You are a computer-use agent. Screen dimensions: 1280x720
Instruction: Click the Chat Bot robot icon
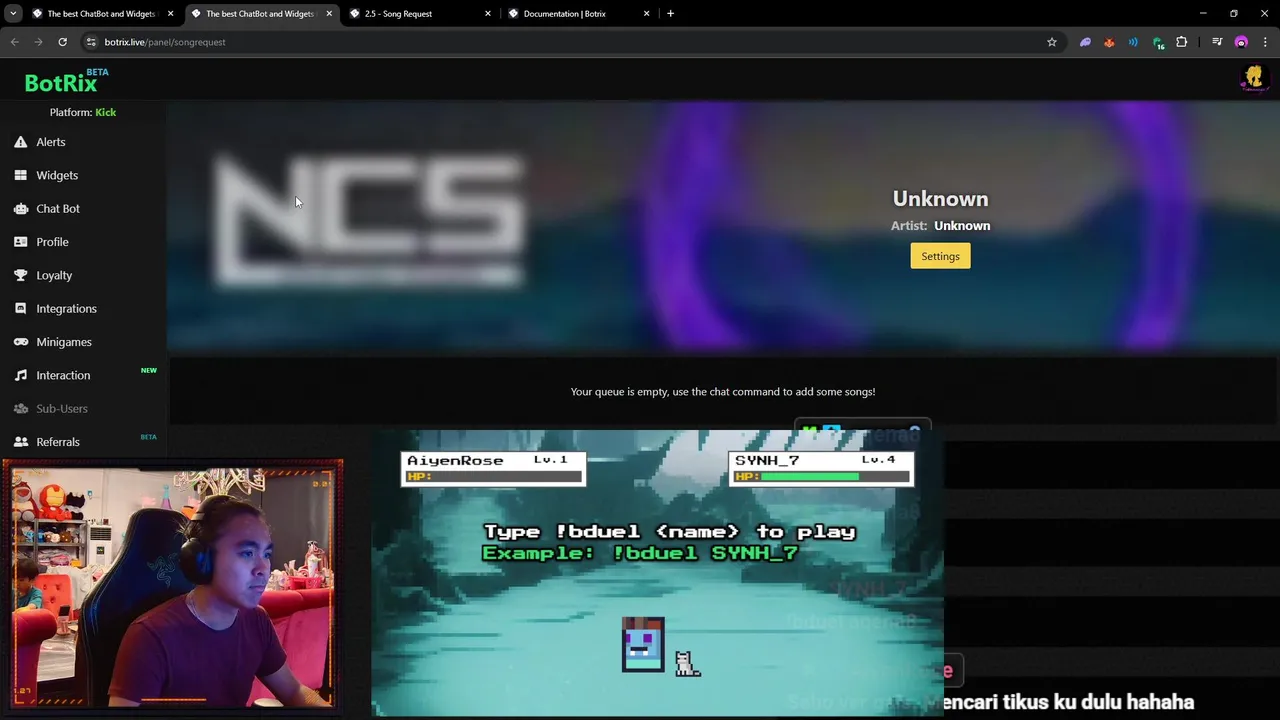tap(20, 209)
